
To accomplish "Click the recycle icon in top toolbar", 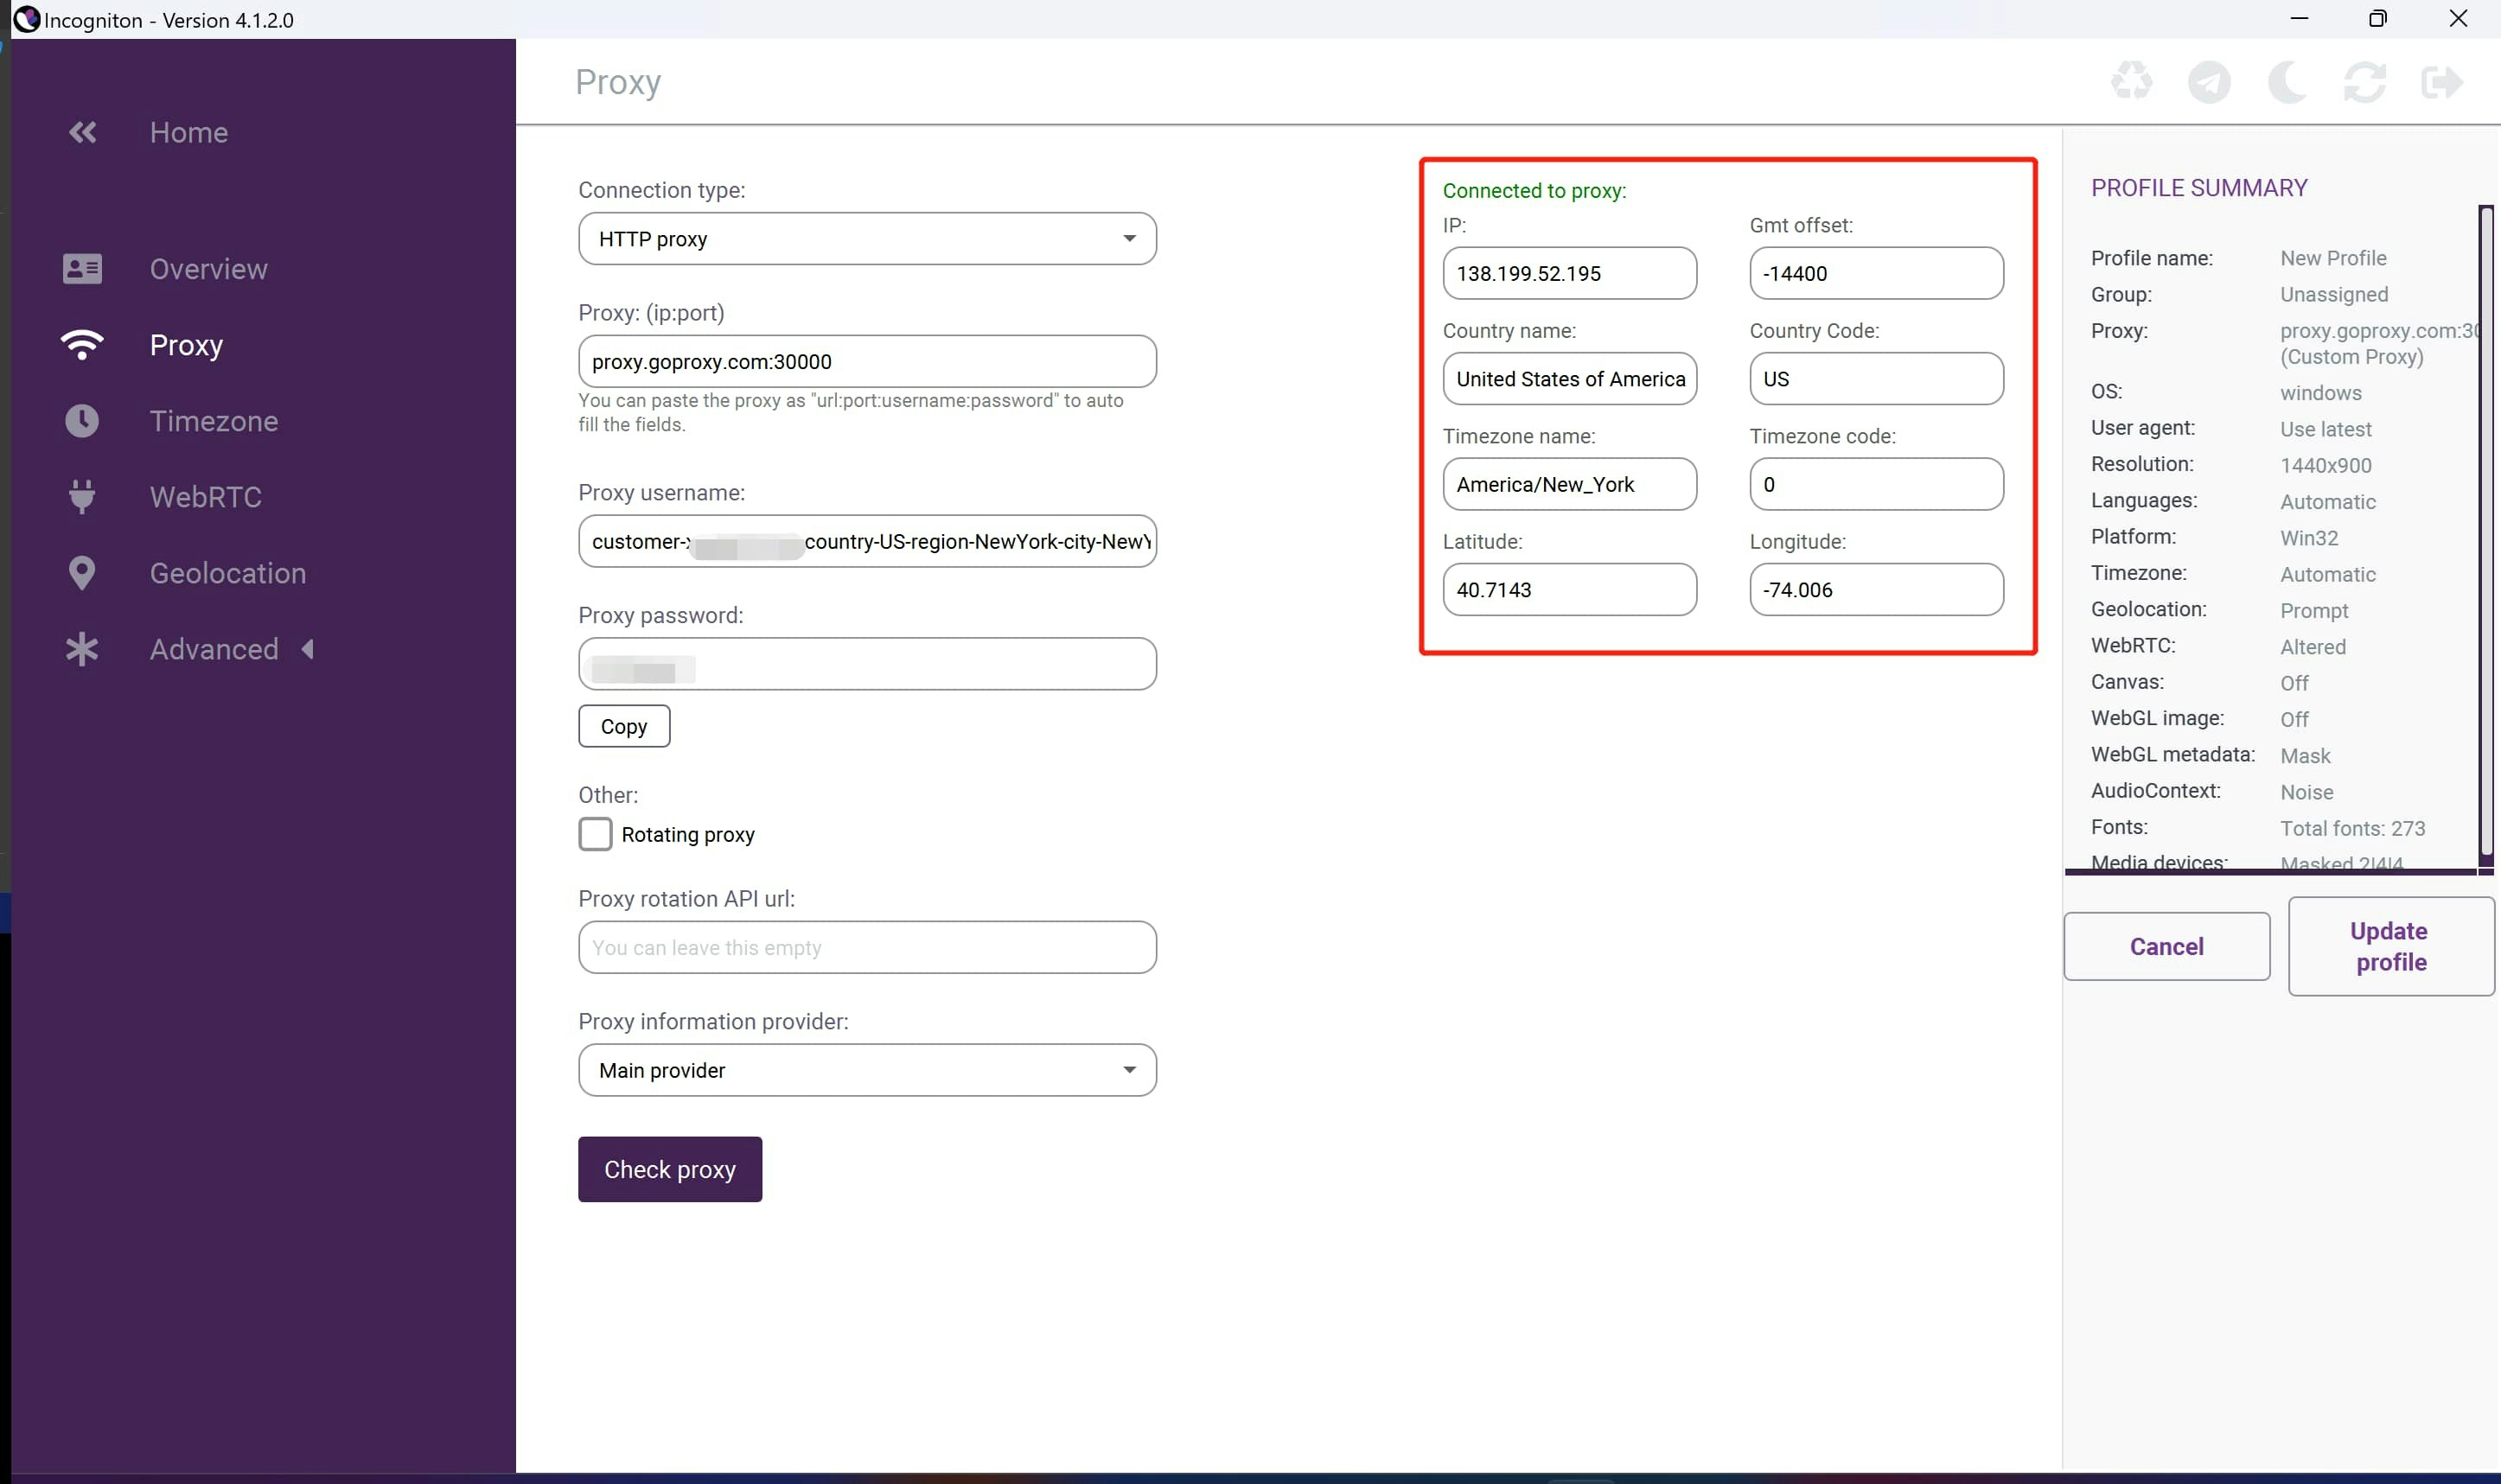I will pyautogui.click(x=2131, y=82).
